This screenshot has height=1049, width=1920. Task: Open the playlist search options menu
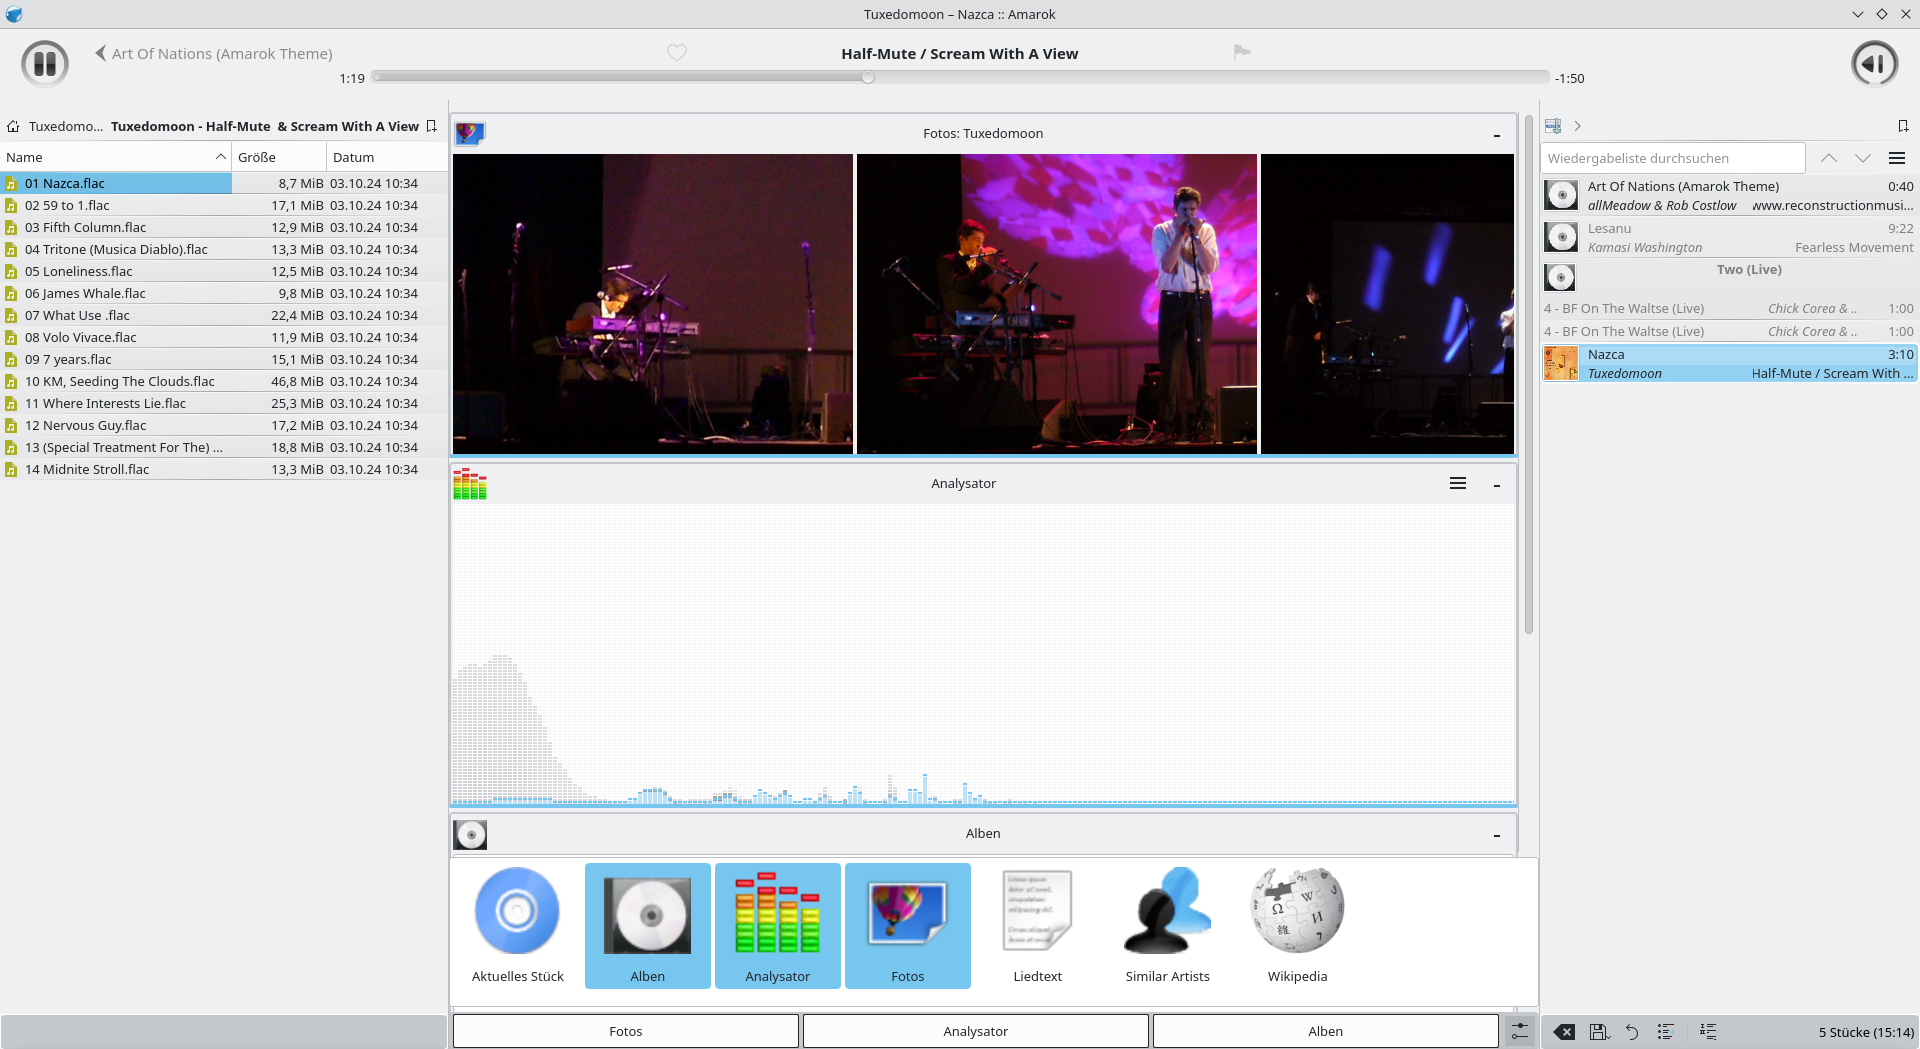pyautogui.click(x=1896, y=158)
